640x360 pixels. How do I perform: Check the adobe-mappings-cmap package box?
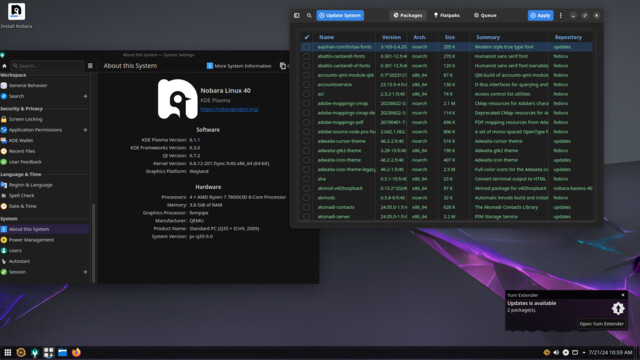(306, 103)
